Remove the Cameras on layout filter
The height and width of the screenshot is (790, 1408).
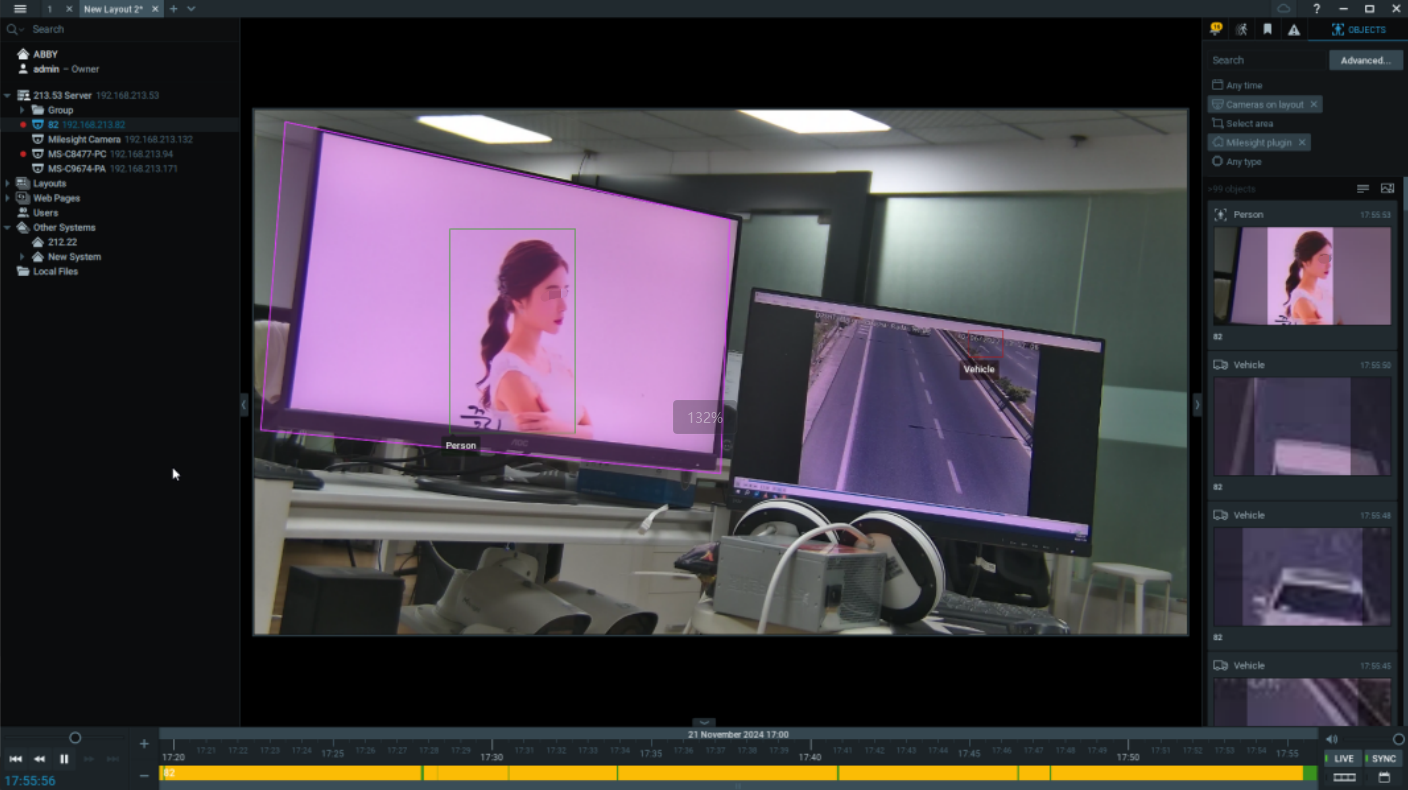tap(1314, 104)
